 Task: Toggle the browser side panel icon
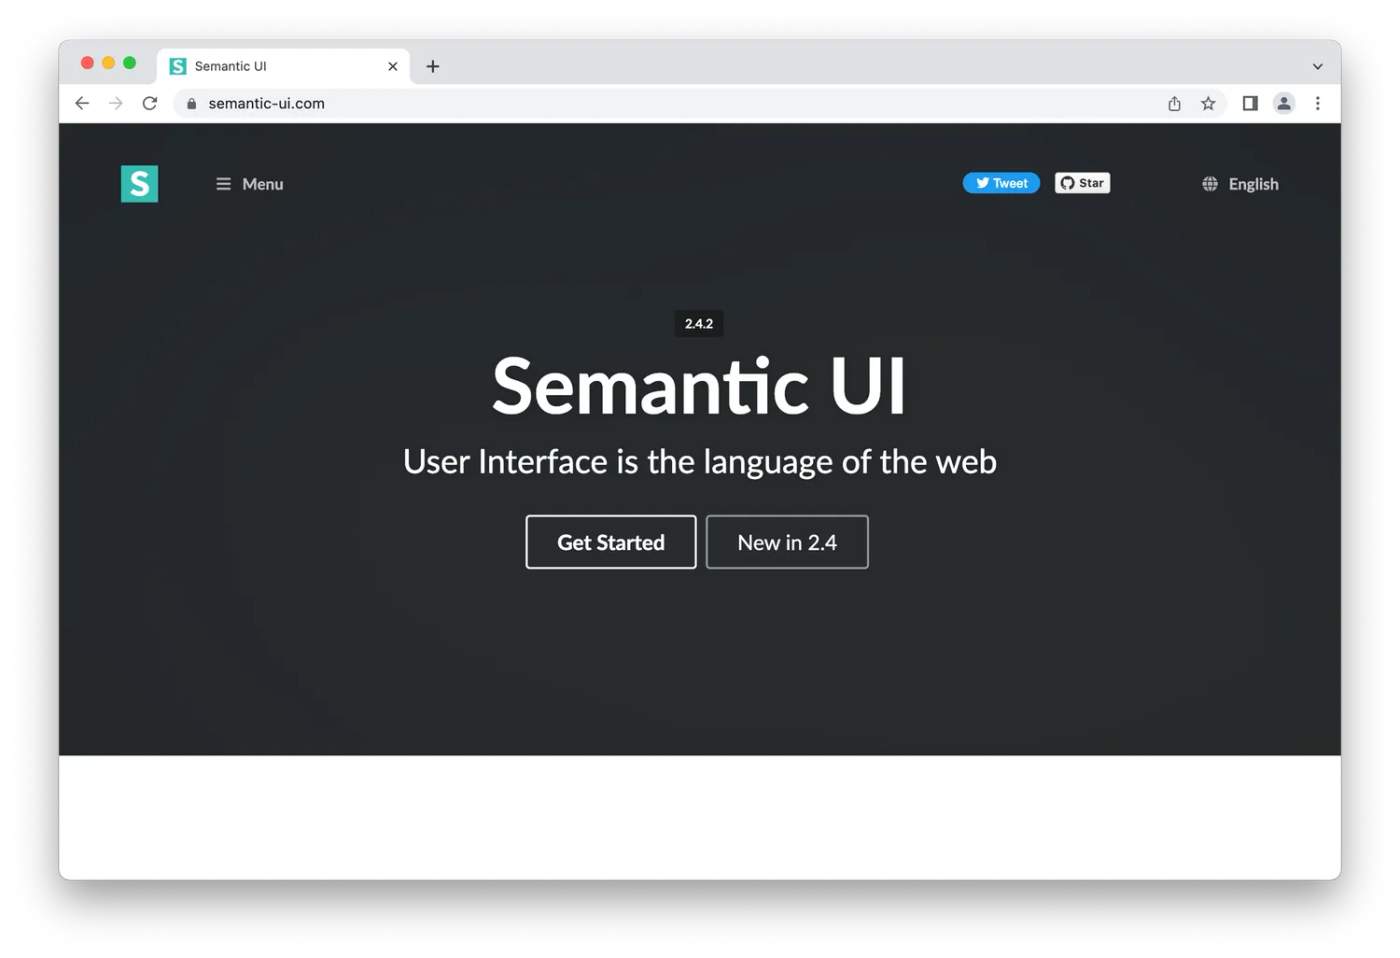(x=1249, y=103)
